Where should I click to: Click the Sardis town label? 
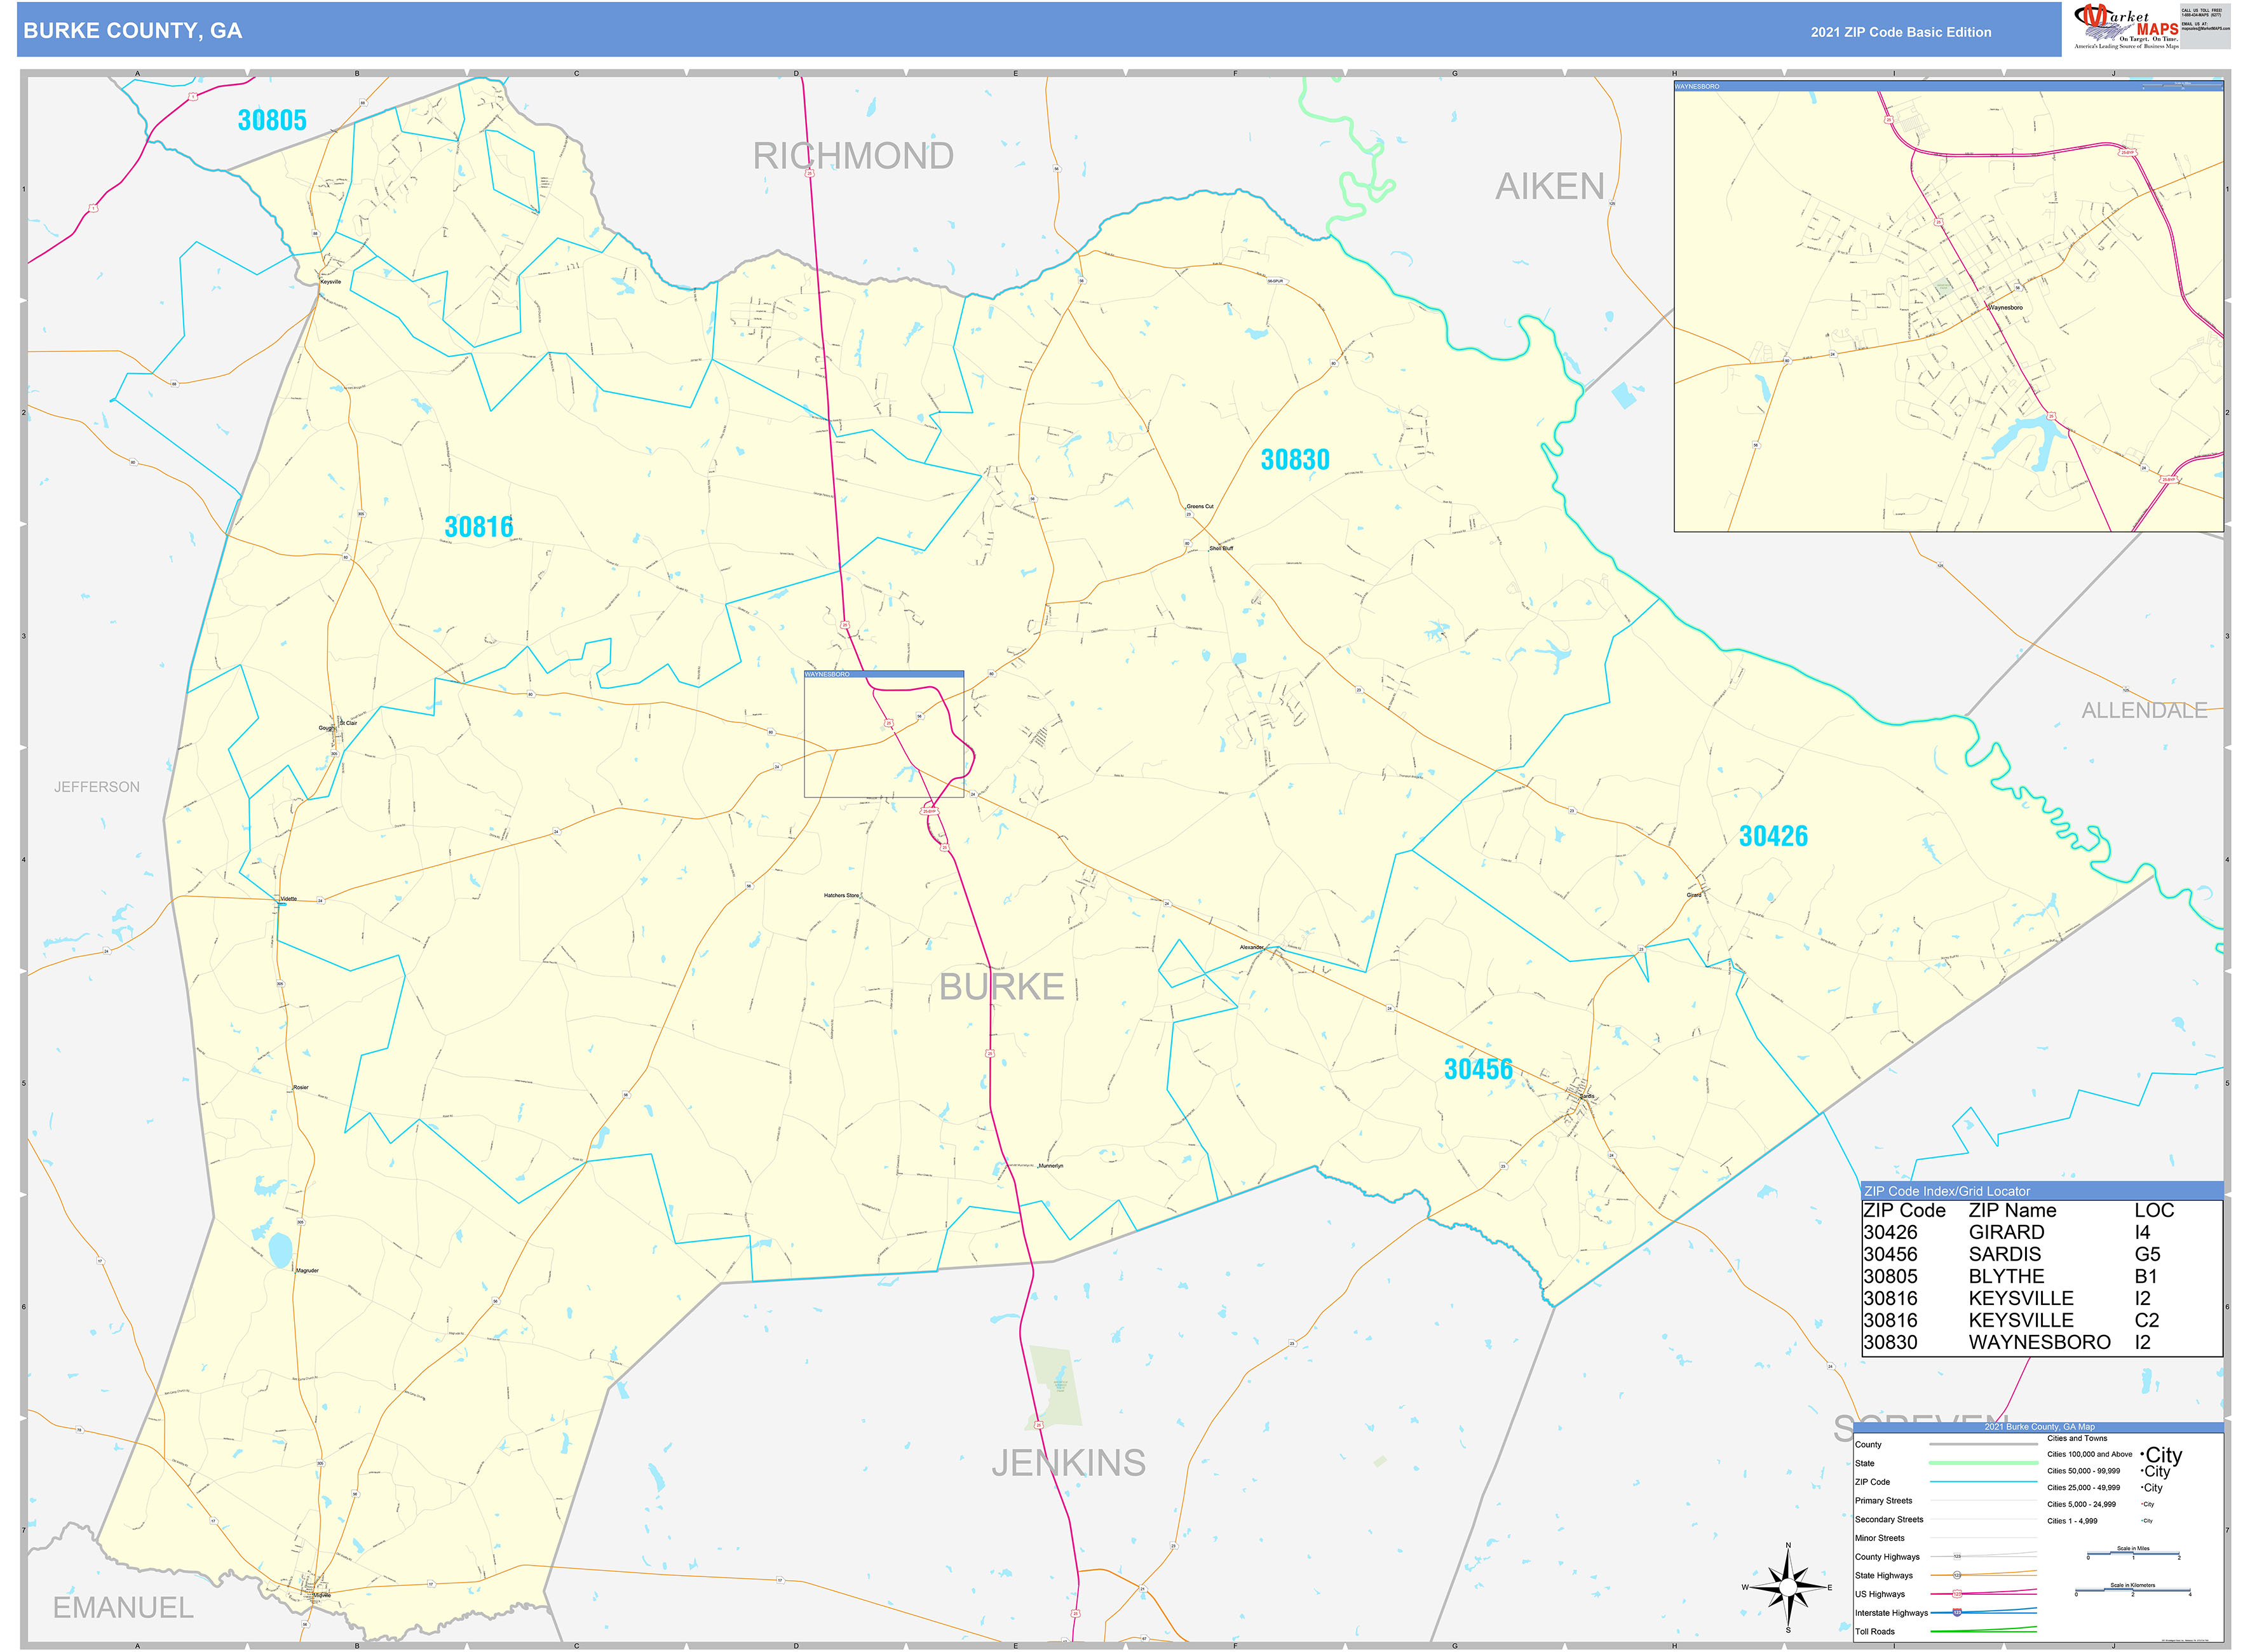click(x=1587, y=1097)
